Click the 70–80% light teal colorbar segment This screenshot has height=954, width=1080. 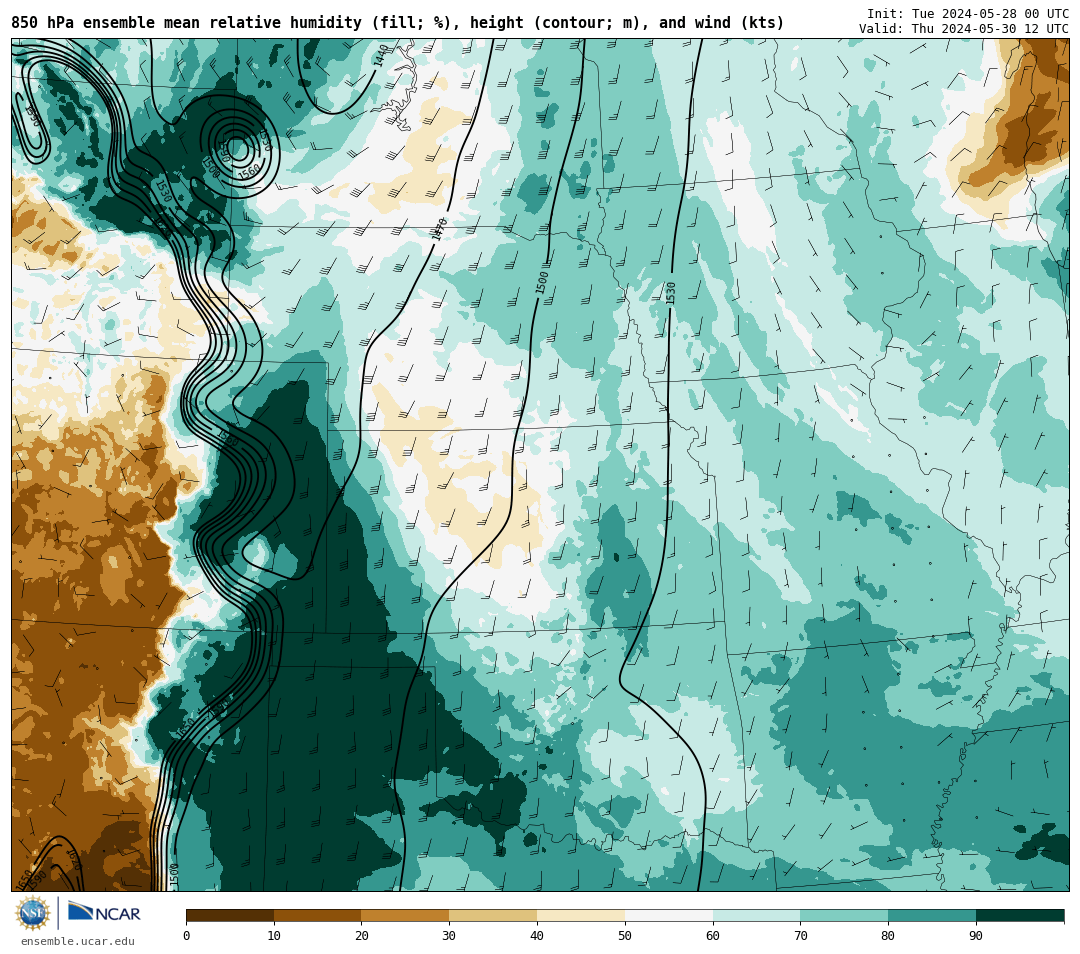[844, 915]
